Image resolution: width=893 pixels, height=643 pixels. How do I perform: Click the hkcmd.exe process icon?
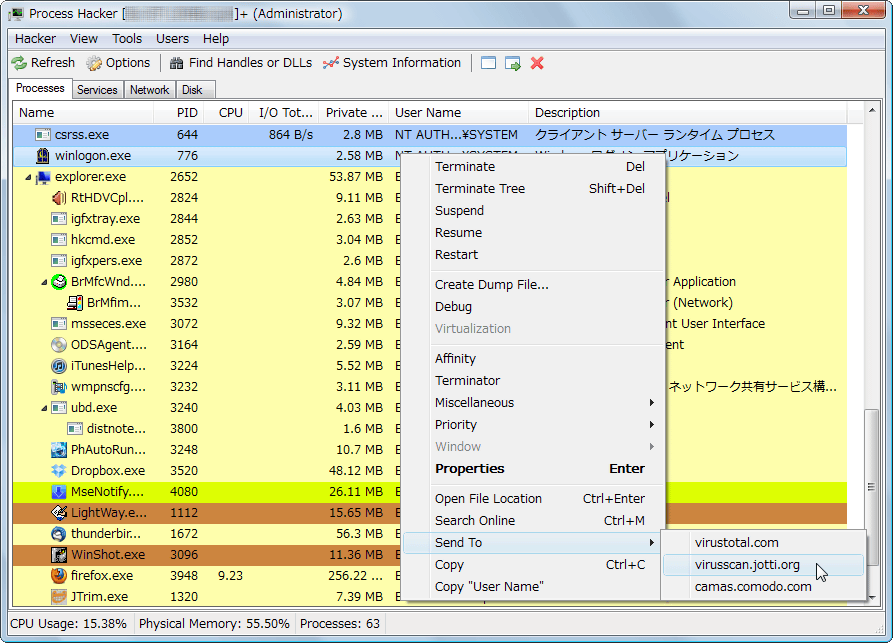pos(59,240)
